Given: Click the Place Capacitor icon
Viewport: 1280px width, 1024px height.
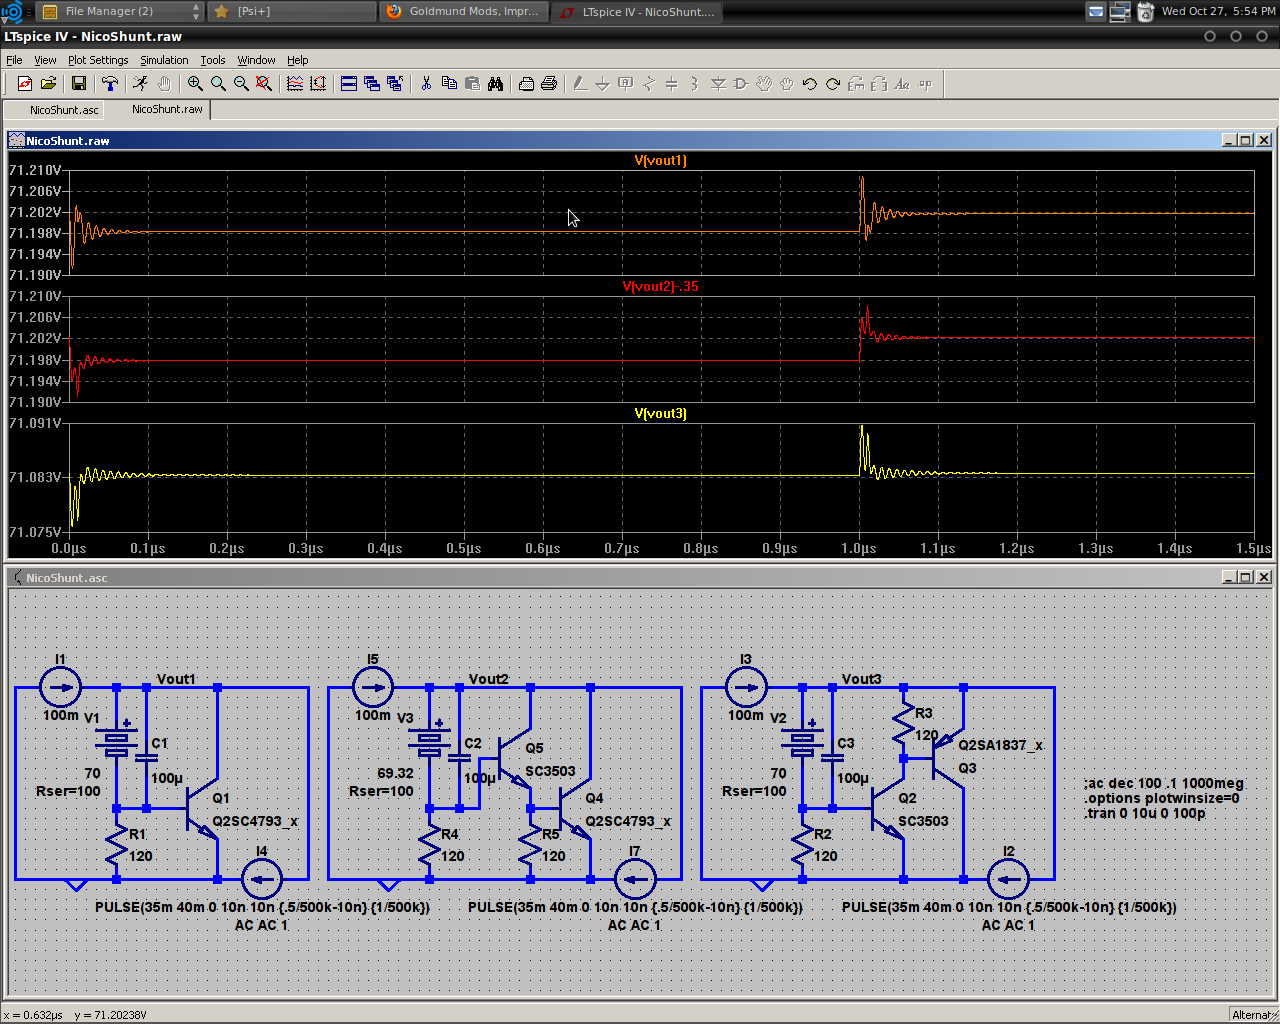Looking at the screenshot, I should tap(672, 84).
